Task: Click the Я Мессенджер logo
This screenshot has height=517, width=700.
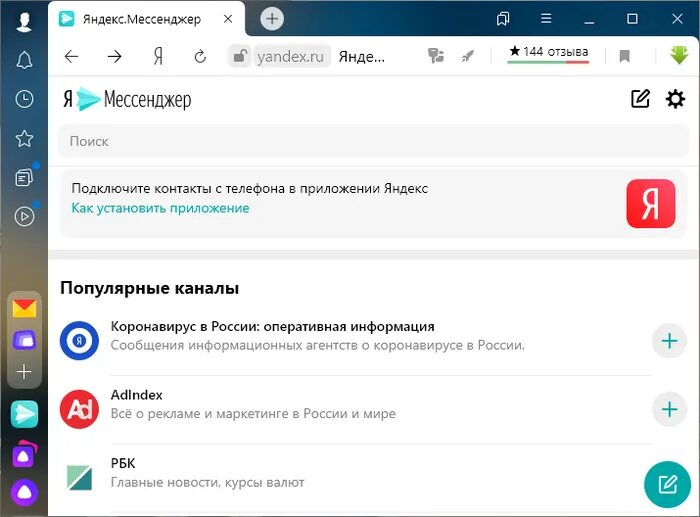Action: click(x=127, y=99)
